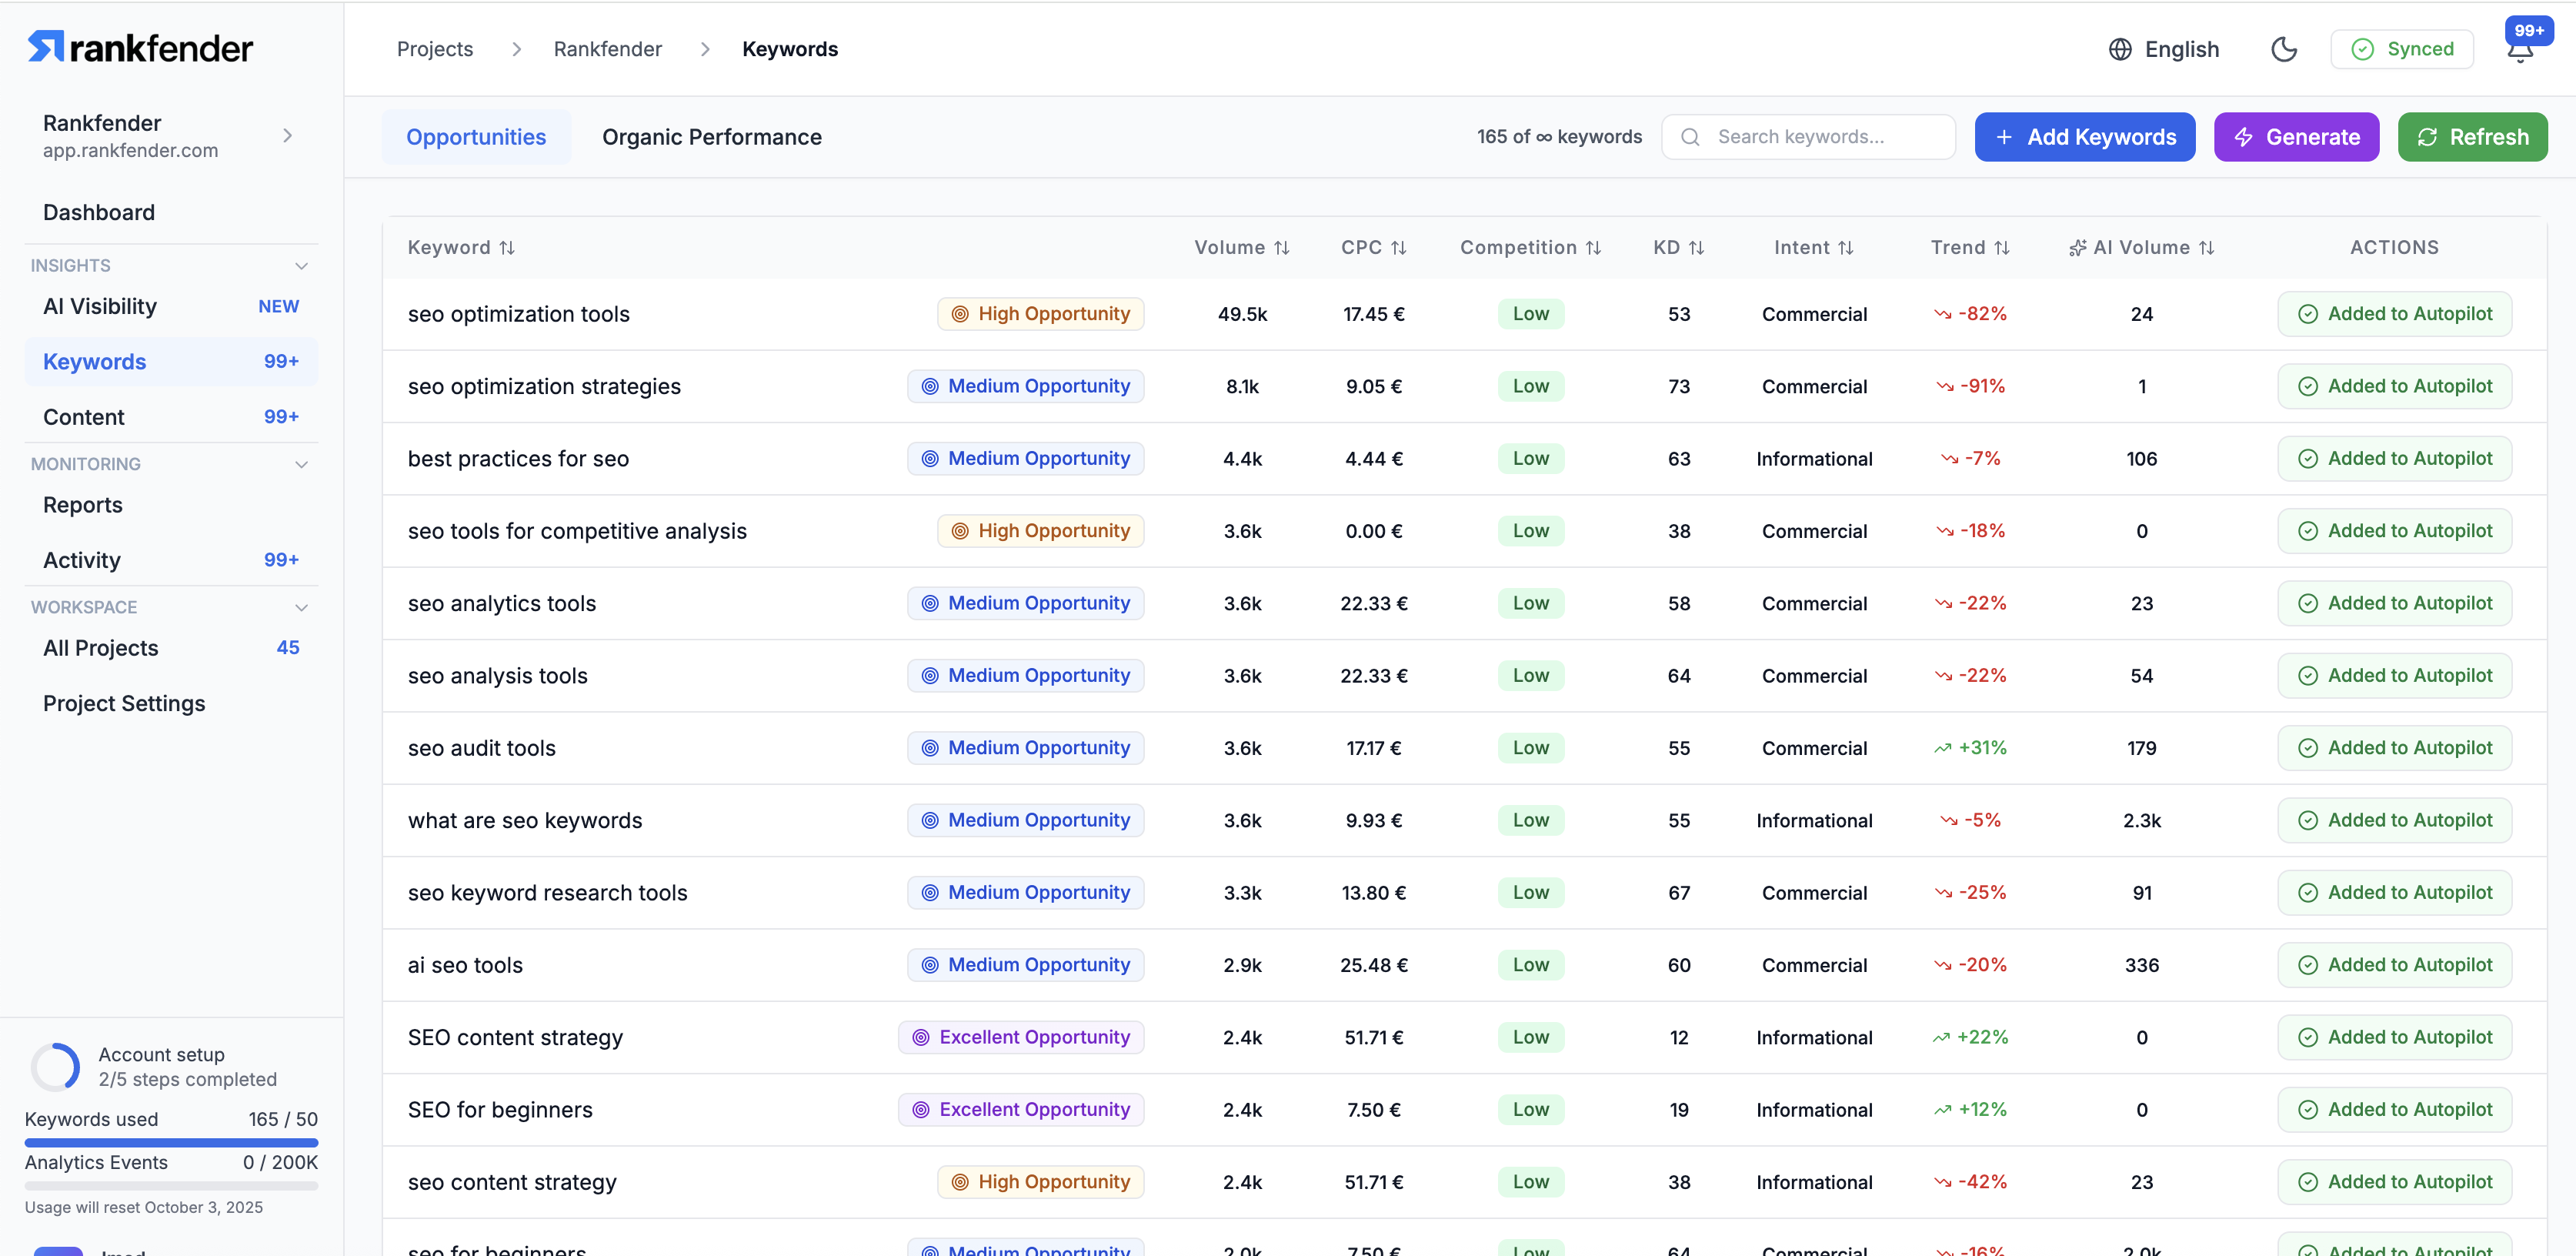Screen dimensions: 2576x1256
Task: Collapse the MONITORING sidebar section
Action: (x=301, y=464)
